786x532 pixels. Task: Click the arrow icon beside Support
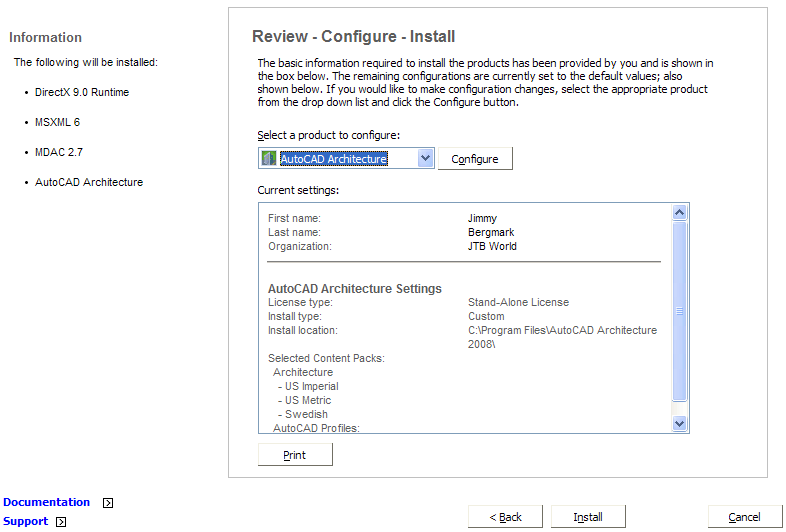[61, 522]
